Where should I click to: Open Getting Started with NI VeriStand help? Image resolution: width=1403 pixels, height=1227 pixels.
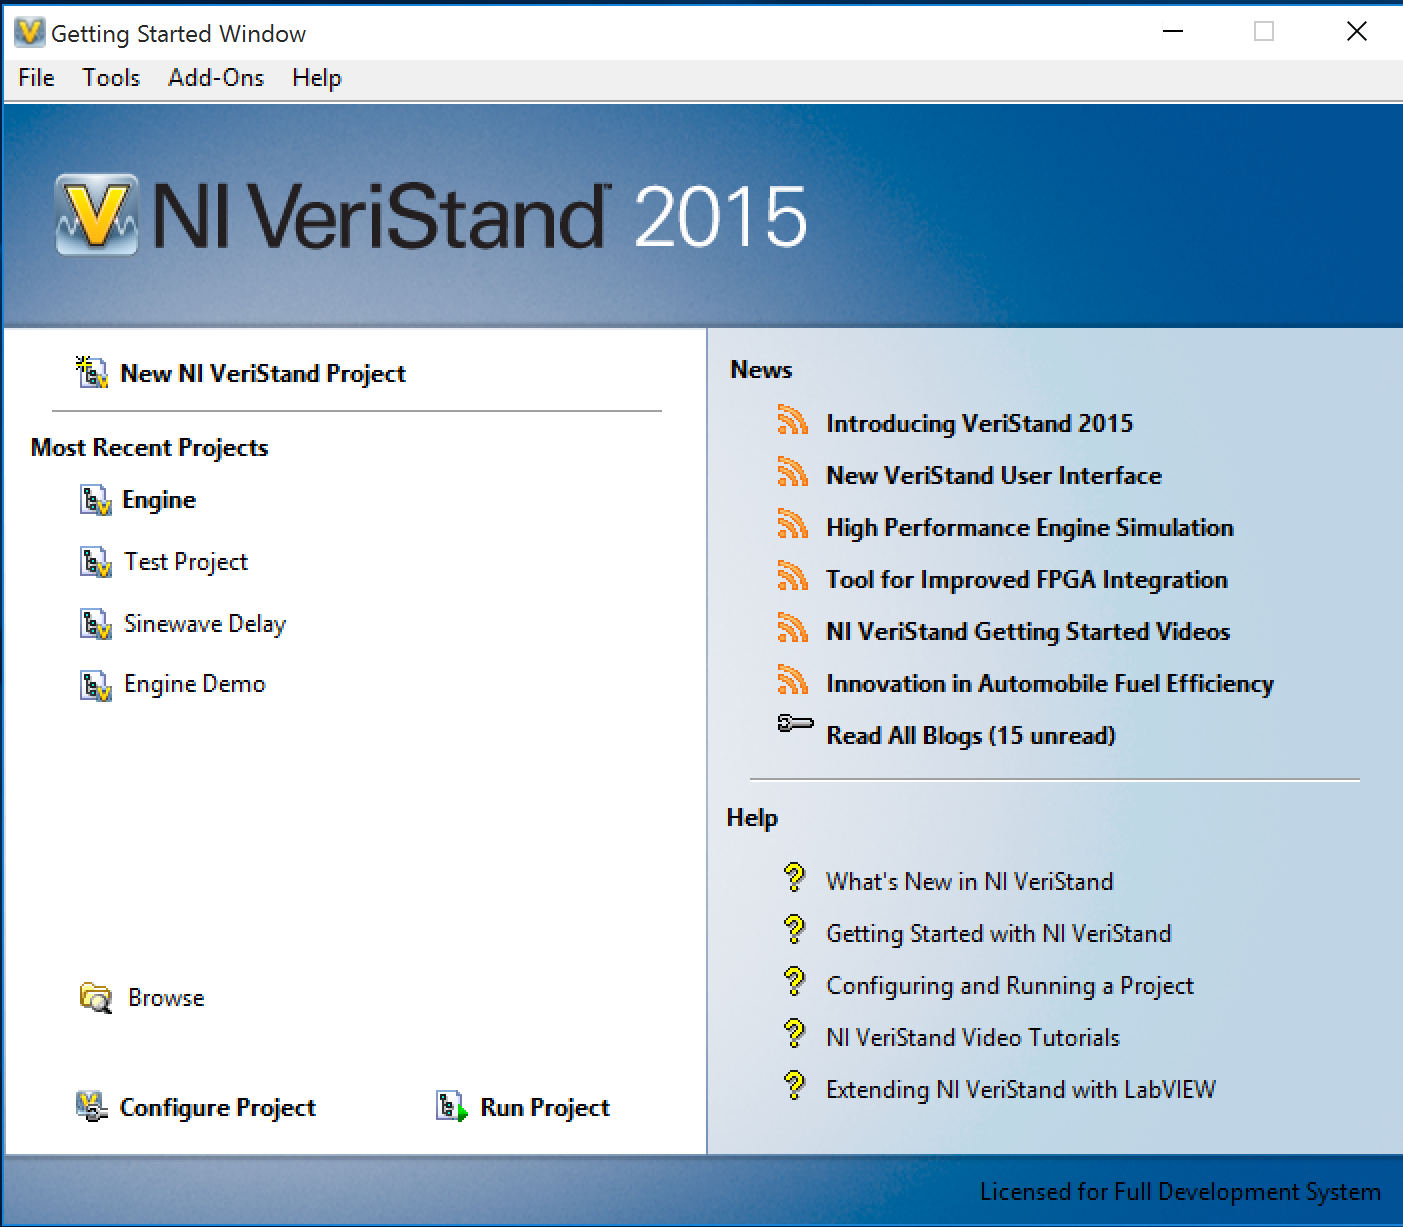click(998, 933)
